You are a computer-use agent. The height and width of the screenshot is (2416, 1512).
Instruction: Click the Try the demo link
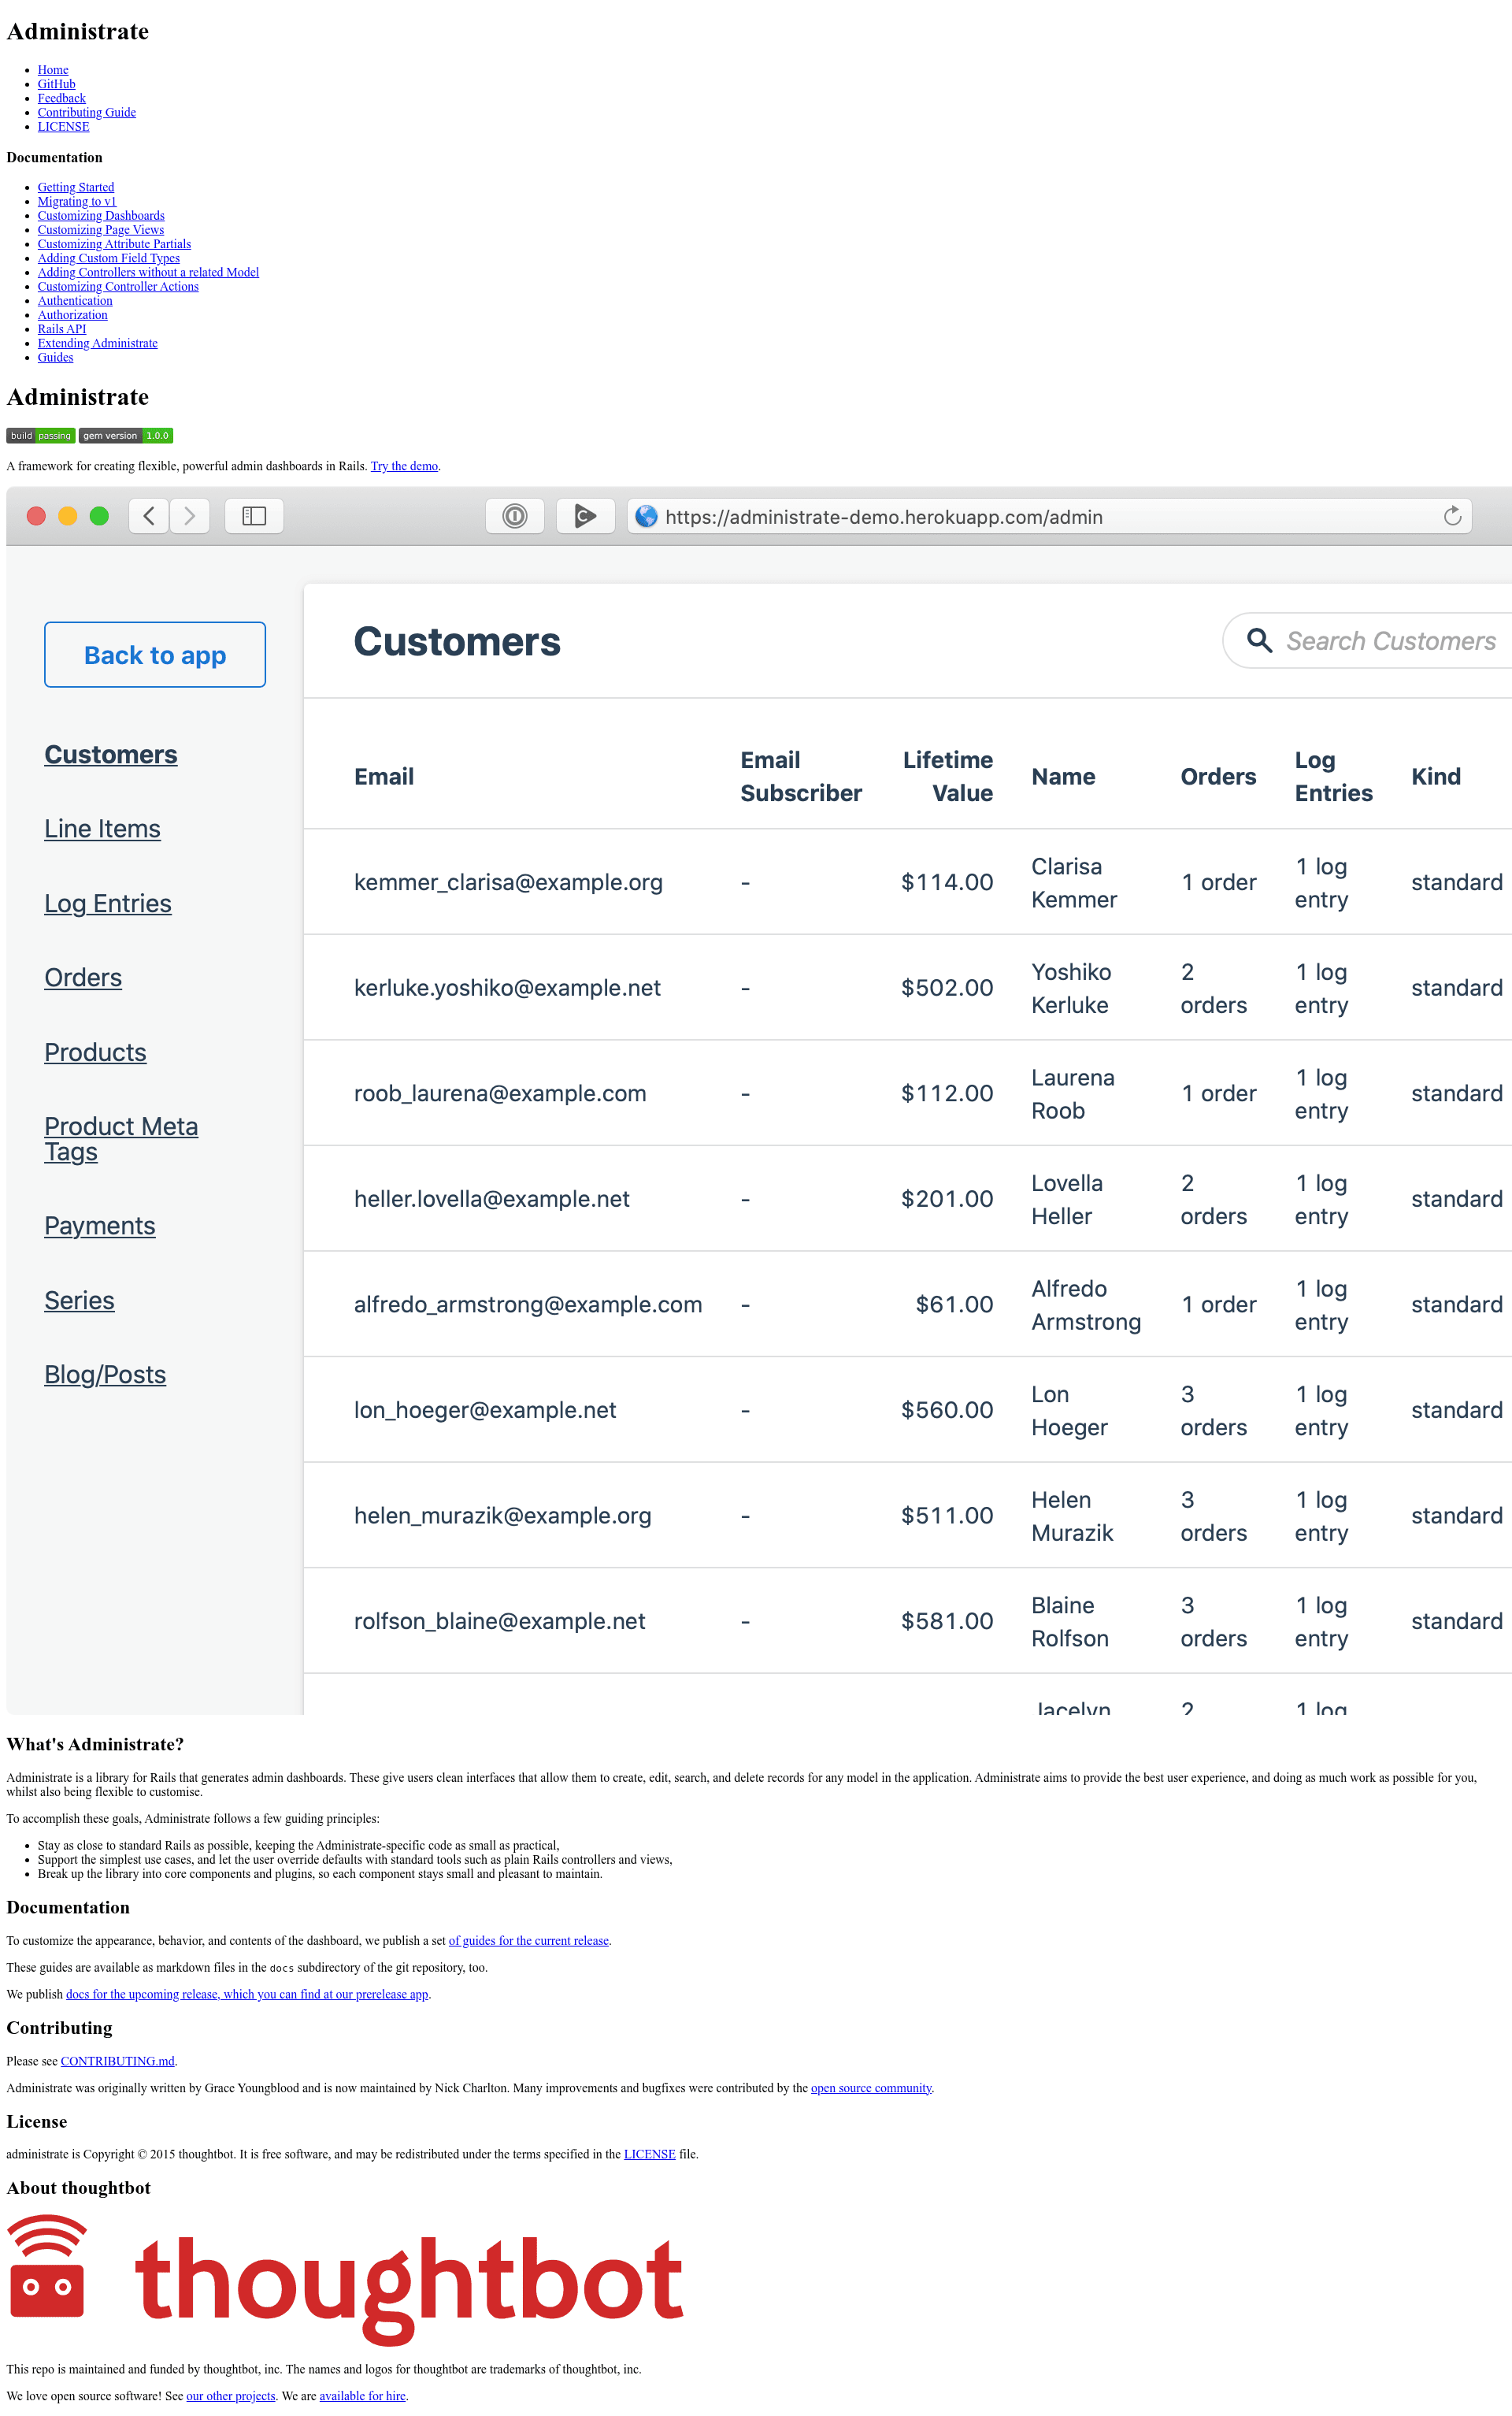(404, 466)
